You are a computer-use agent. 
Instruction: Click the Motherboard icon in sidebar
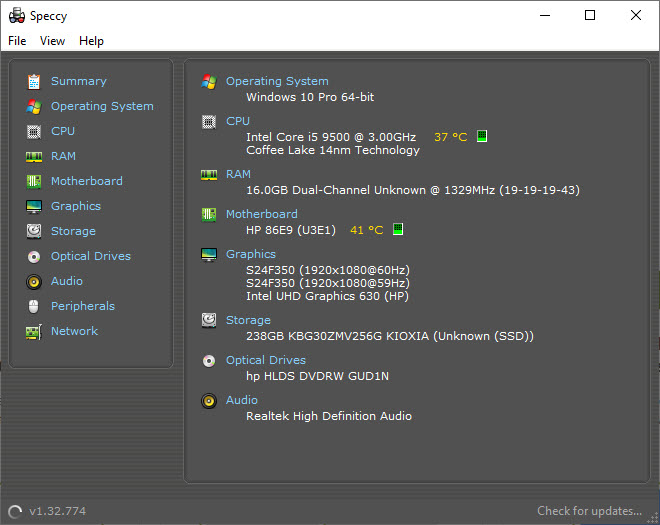tap(34, 181)
